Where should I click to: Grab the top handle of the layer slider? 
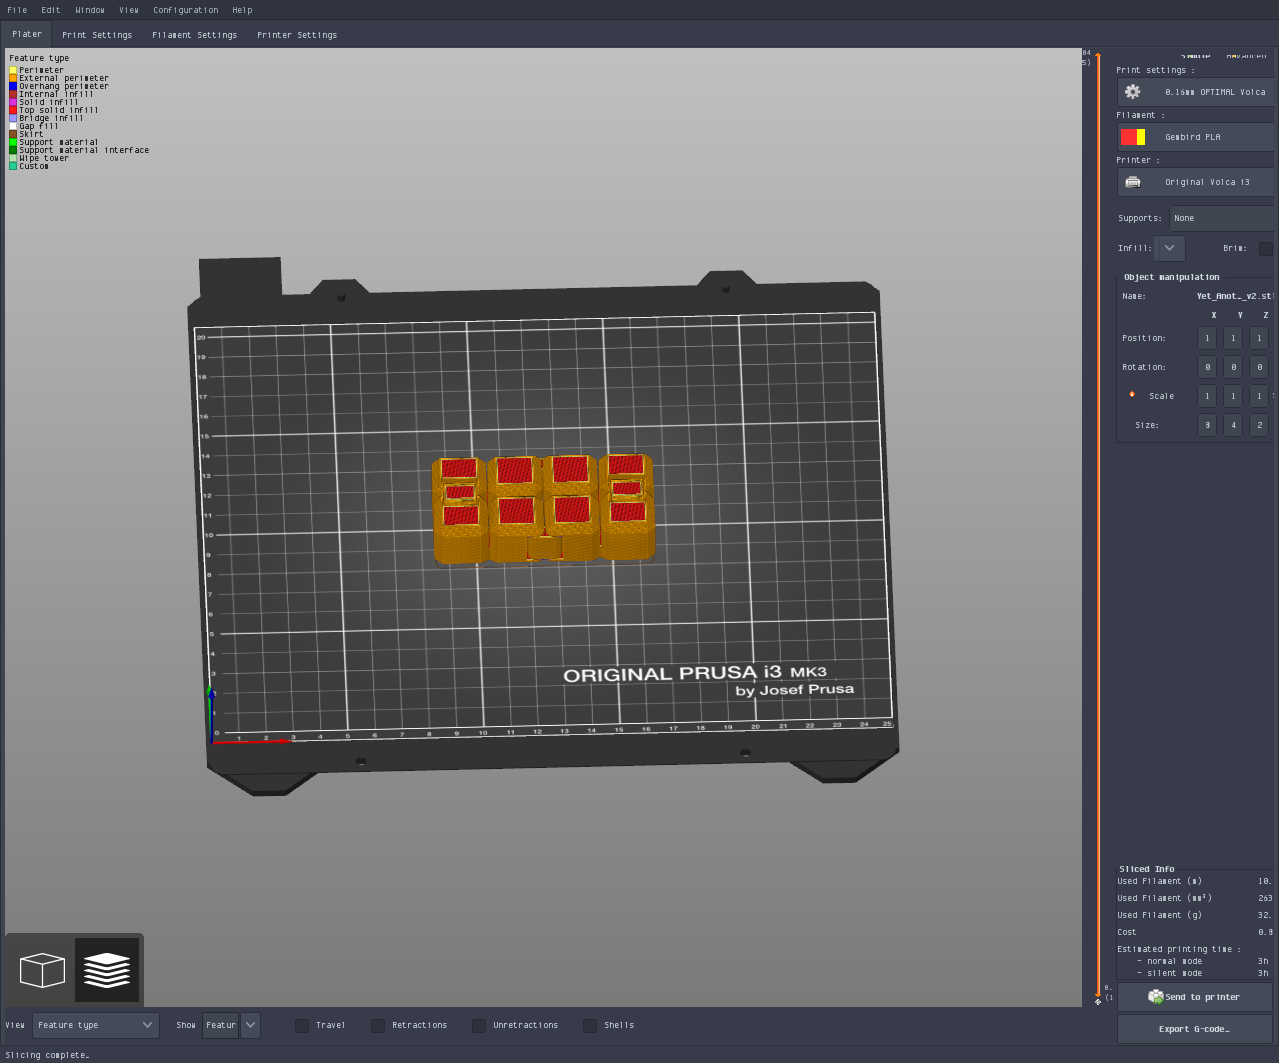[x=1098, y=55]
